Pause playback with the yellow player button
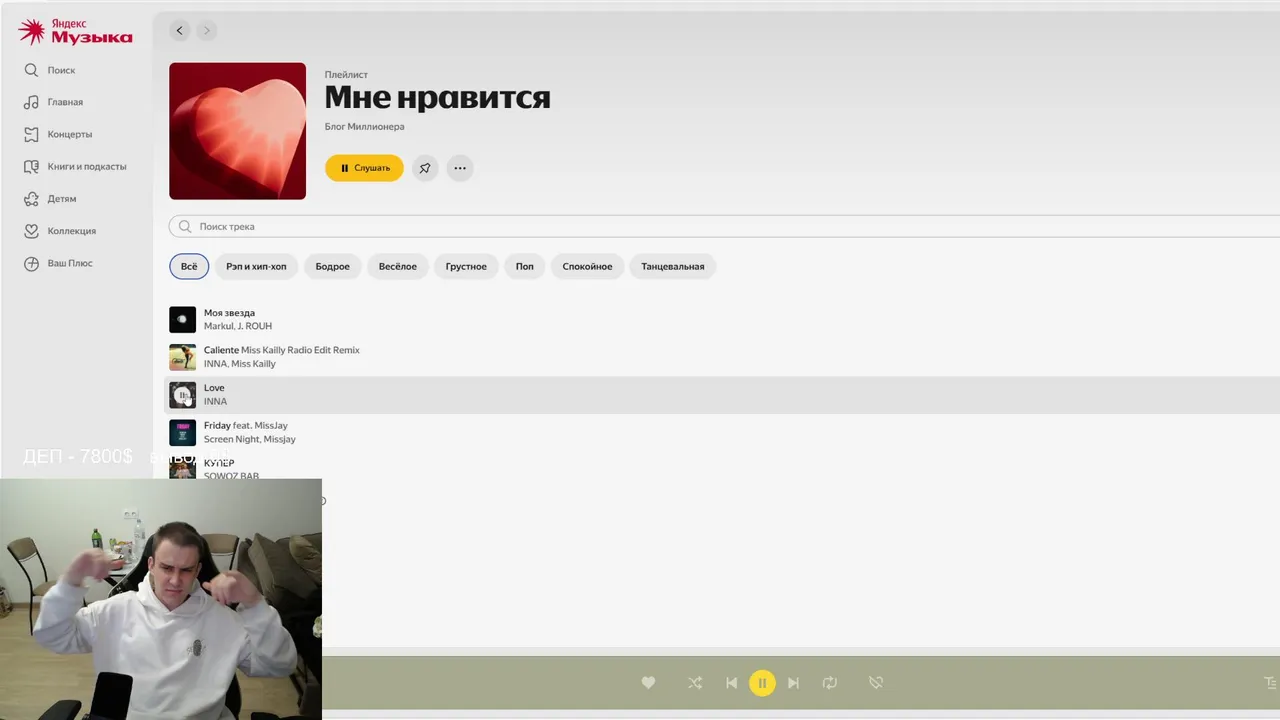The width and height of the screenshot is (1280, 720). pos(762,683)
